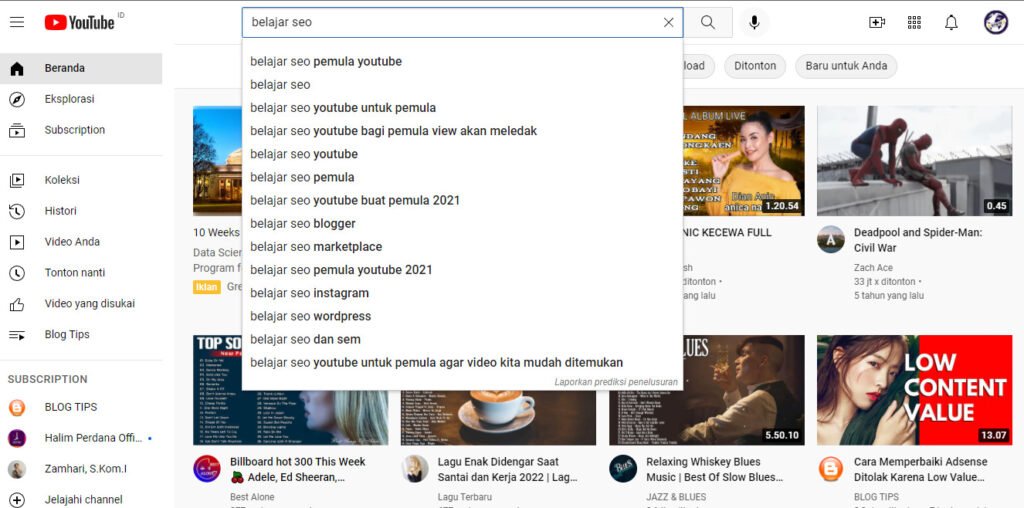Open Zach Ace channel avatar

(831, 240)
